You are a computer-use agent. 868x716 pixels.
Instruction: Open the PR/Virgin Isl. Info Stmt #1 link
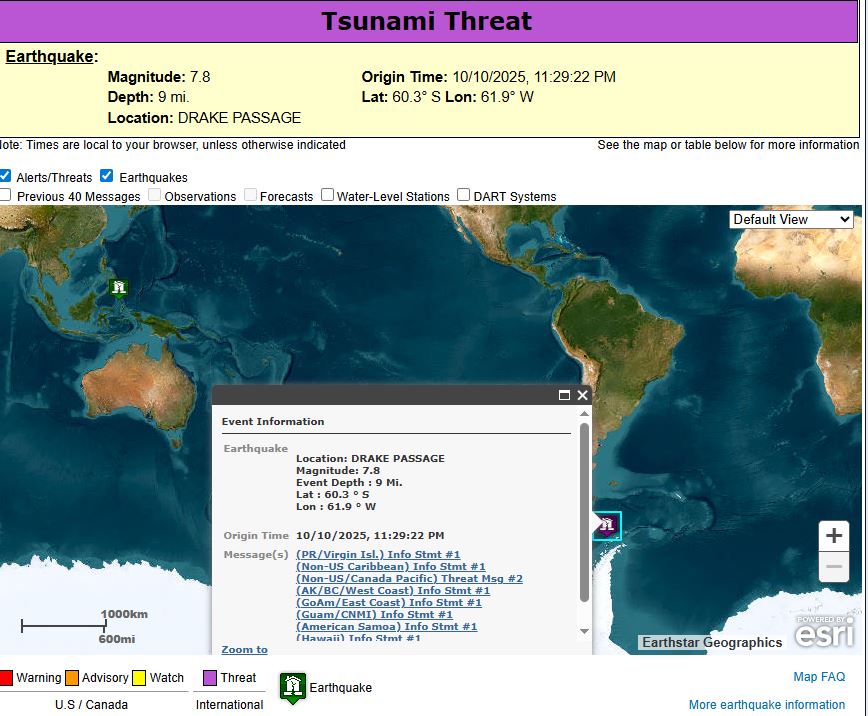(378, 555)
